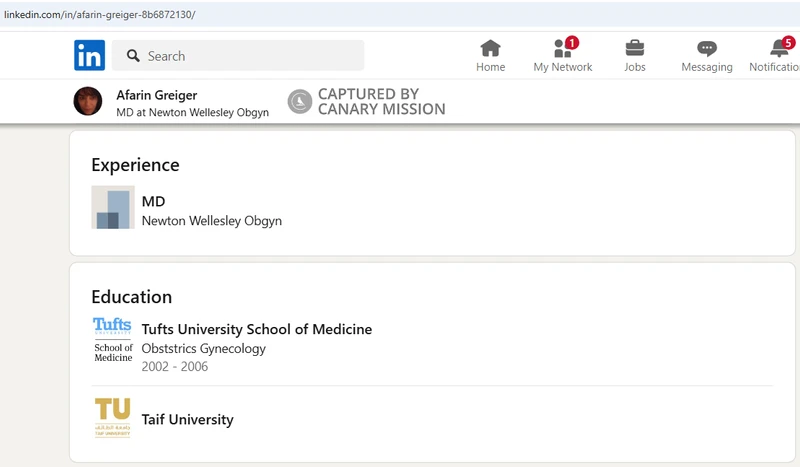Open the Jobs briefcase icon
The width and height of the screenshot is (800, 467).
634,48
